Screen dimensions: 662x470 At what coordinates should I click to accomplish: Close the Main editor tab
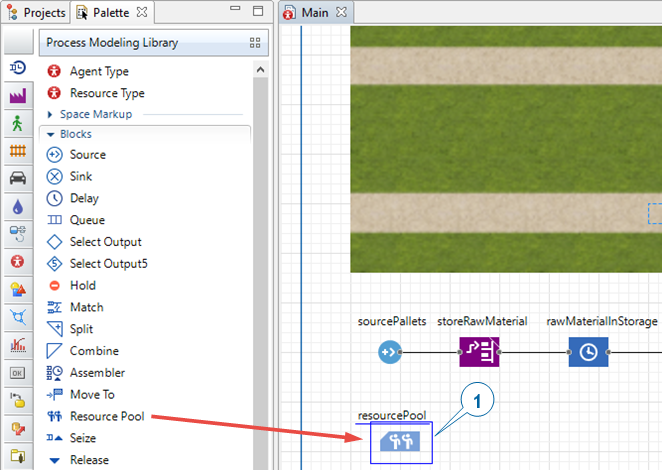(x=341, y=12)
